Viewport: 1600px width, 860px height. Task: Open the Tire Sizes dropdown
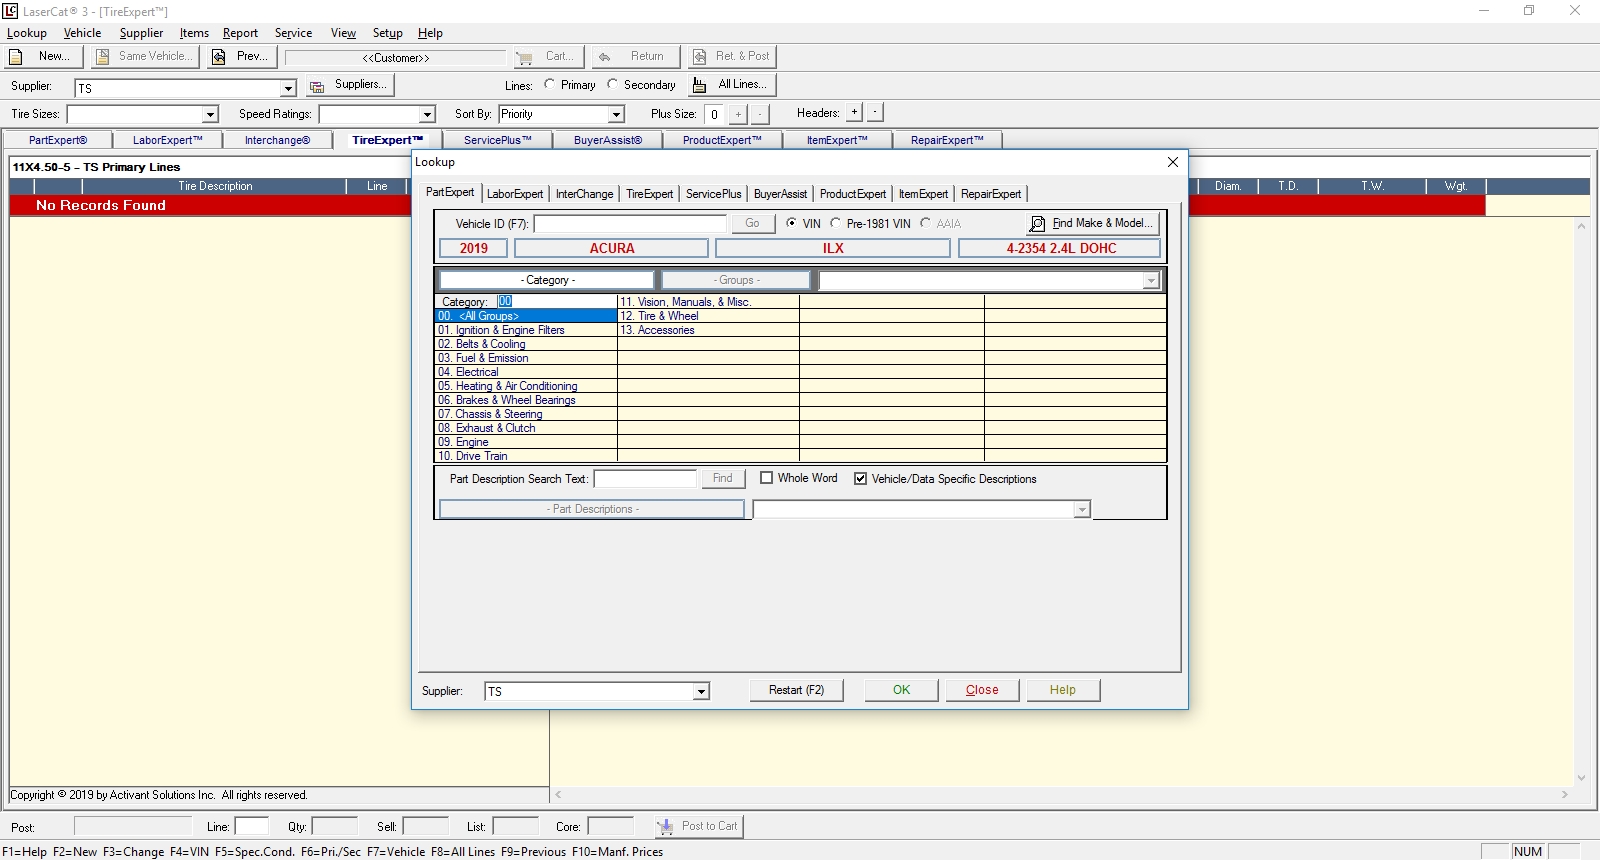click(210, 115)
